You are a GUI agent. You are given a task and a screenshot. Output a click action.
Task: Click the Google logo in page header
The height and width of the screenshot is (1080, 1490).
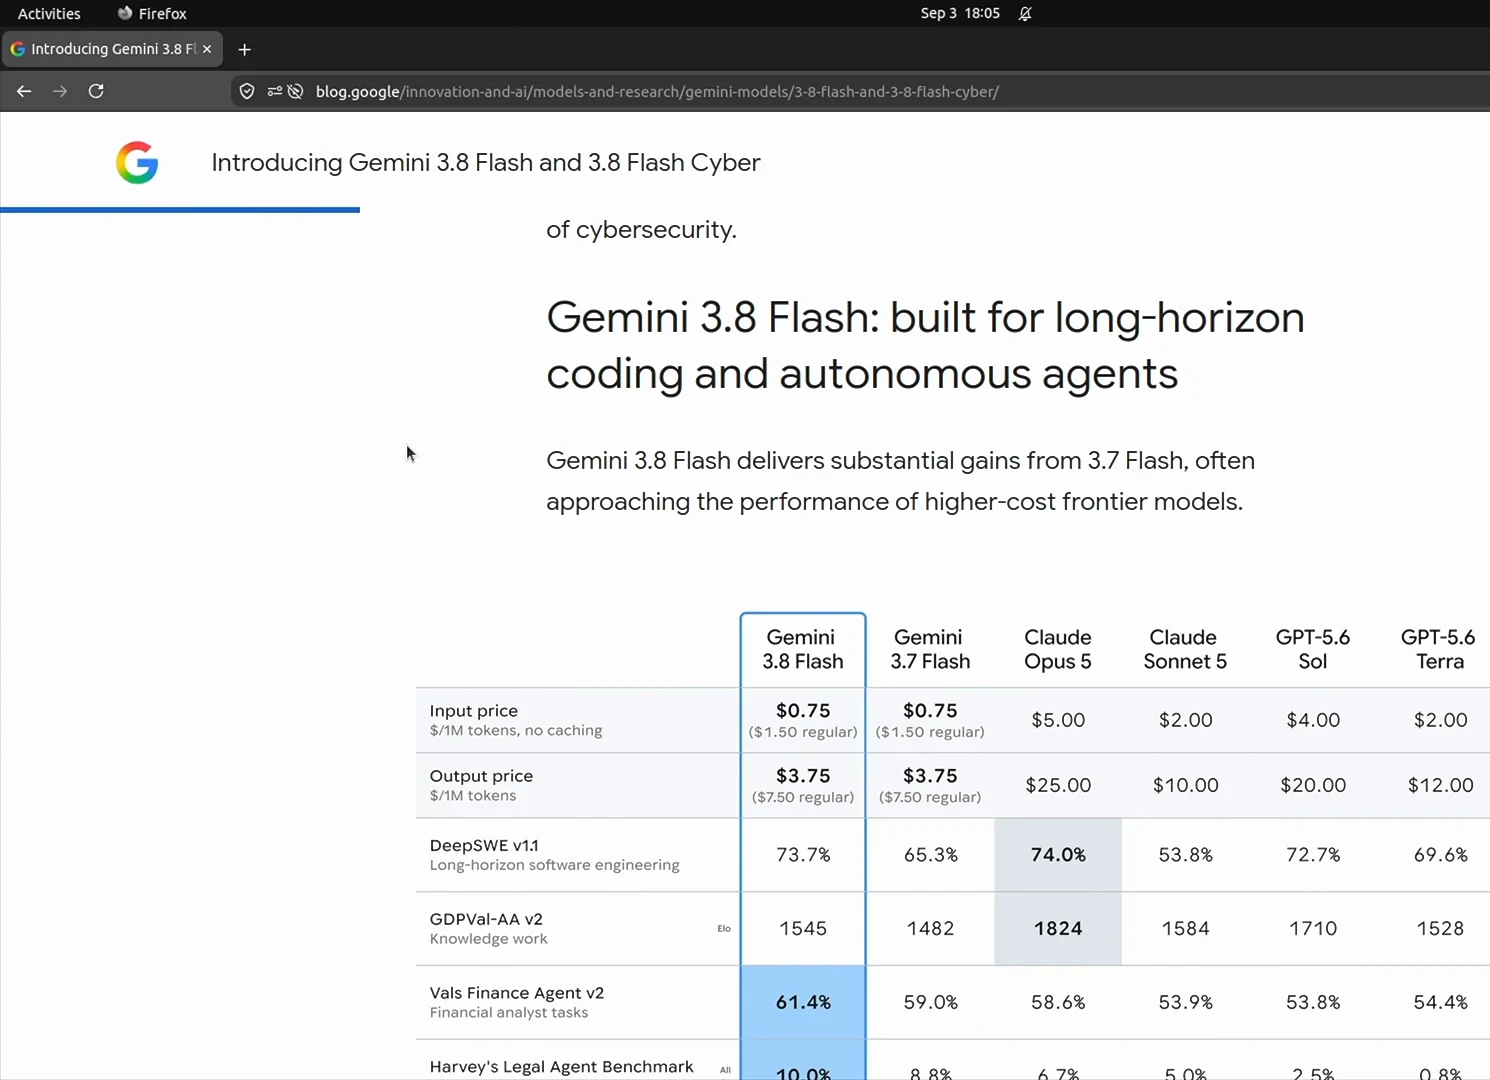click(137, 162)
